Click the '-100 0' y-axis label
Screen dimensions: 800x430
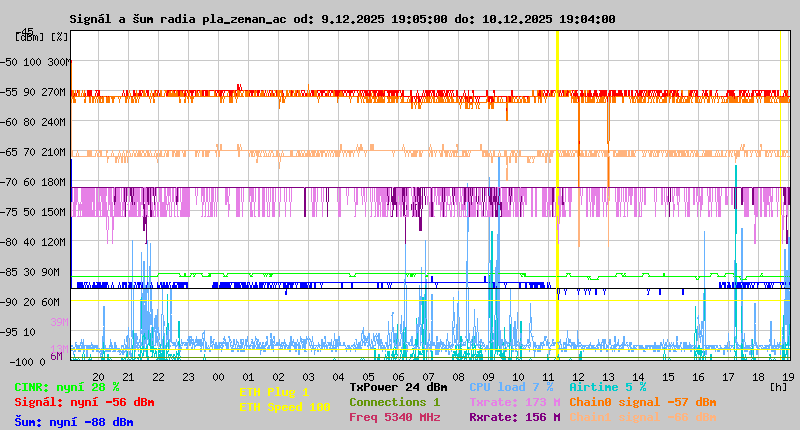click(27, 362)
